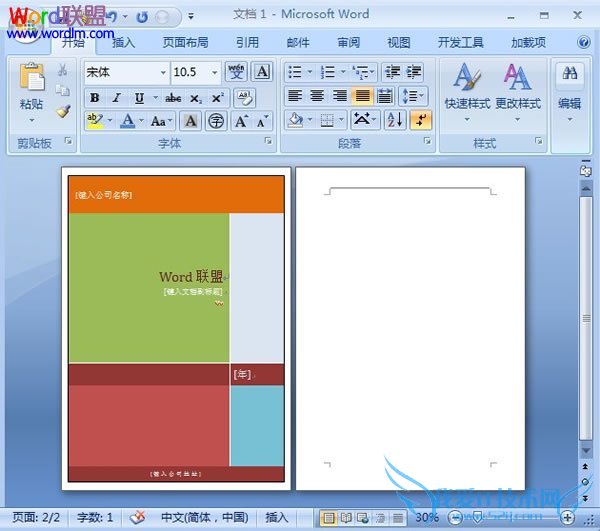
Task: Click the Center alignment icon
Action: click(x=317, y=96)
